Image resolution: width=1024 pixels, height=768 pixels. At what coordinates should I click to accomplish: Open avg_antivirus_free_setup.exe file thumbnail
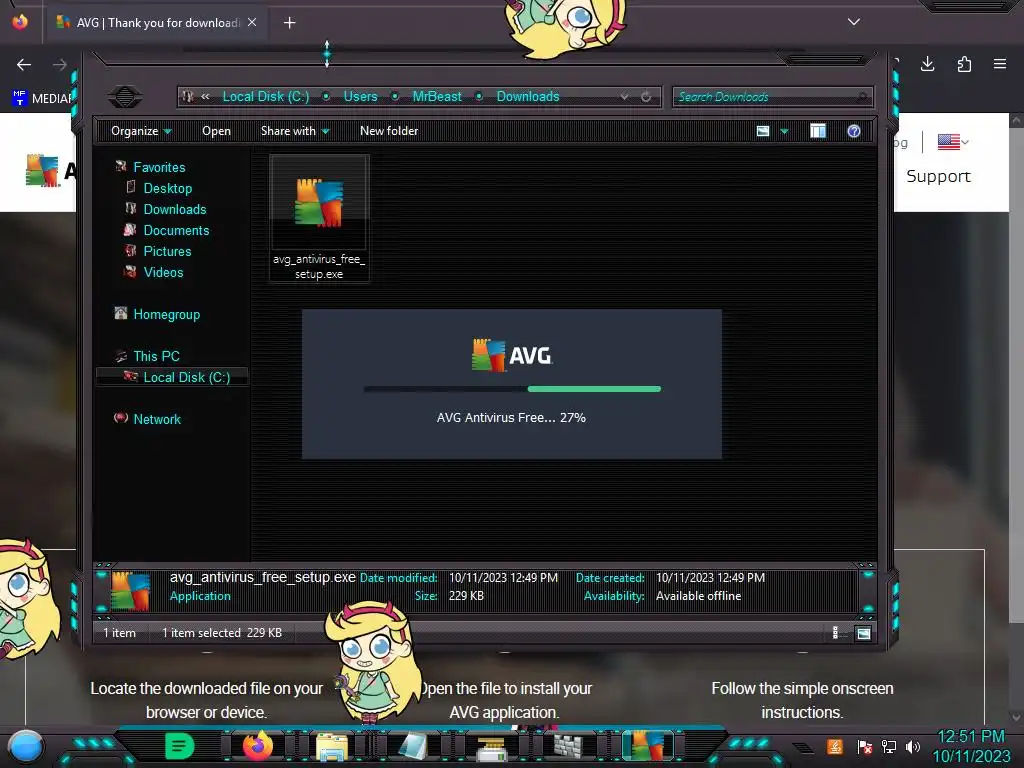coord(319,218)
